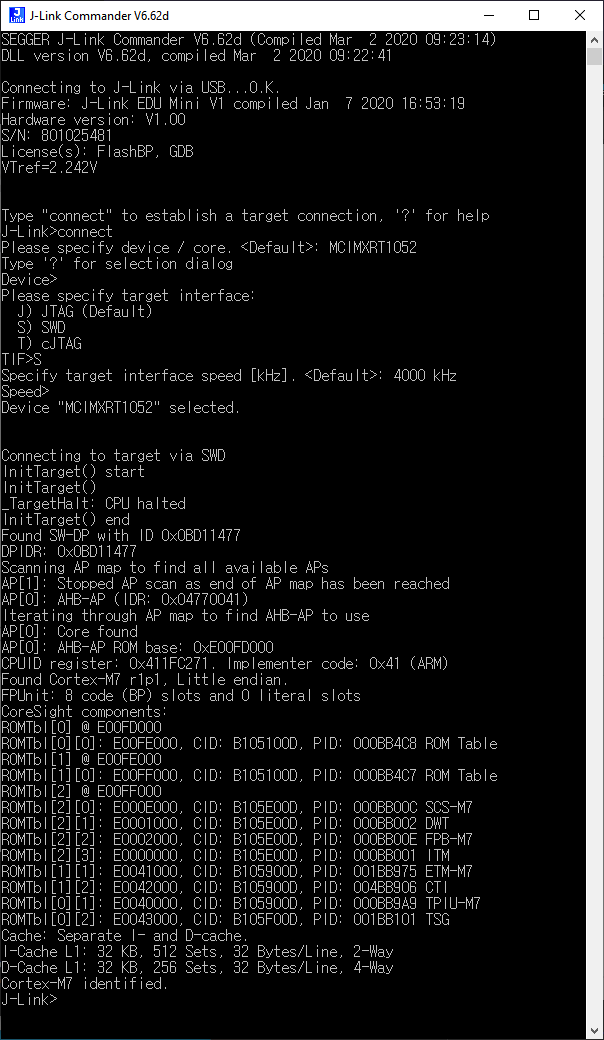Click the scrollbar down arrow

pos(595,1031)
